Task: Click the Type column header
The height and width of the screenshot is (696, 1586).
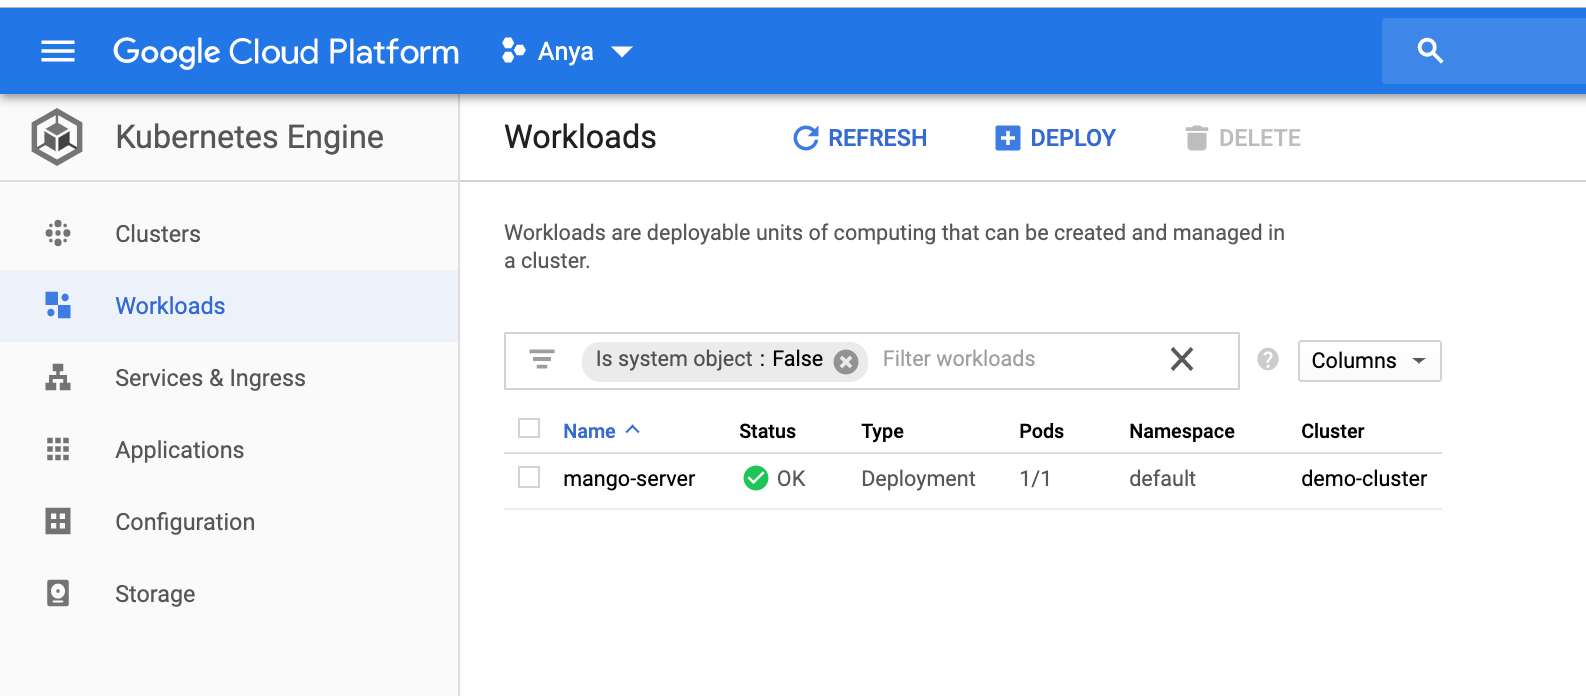Action: point(882,431)
